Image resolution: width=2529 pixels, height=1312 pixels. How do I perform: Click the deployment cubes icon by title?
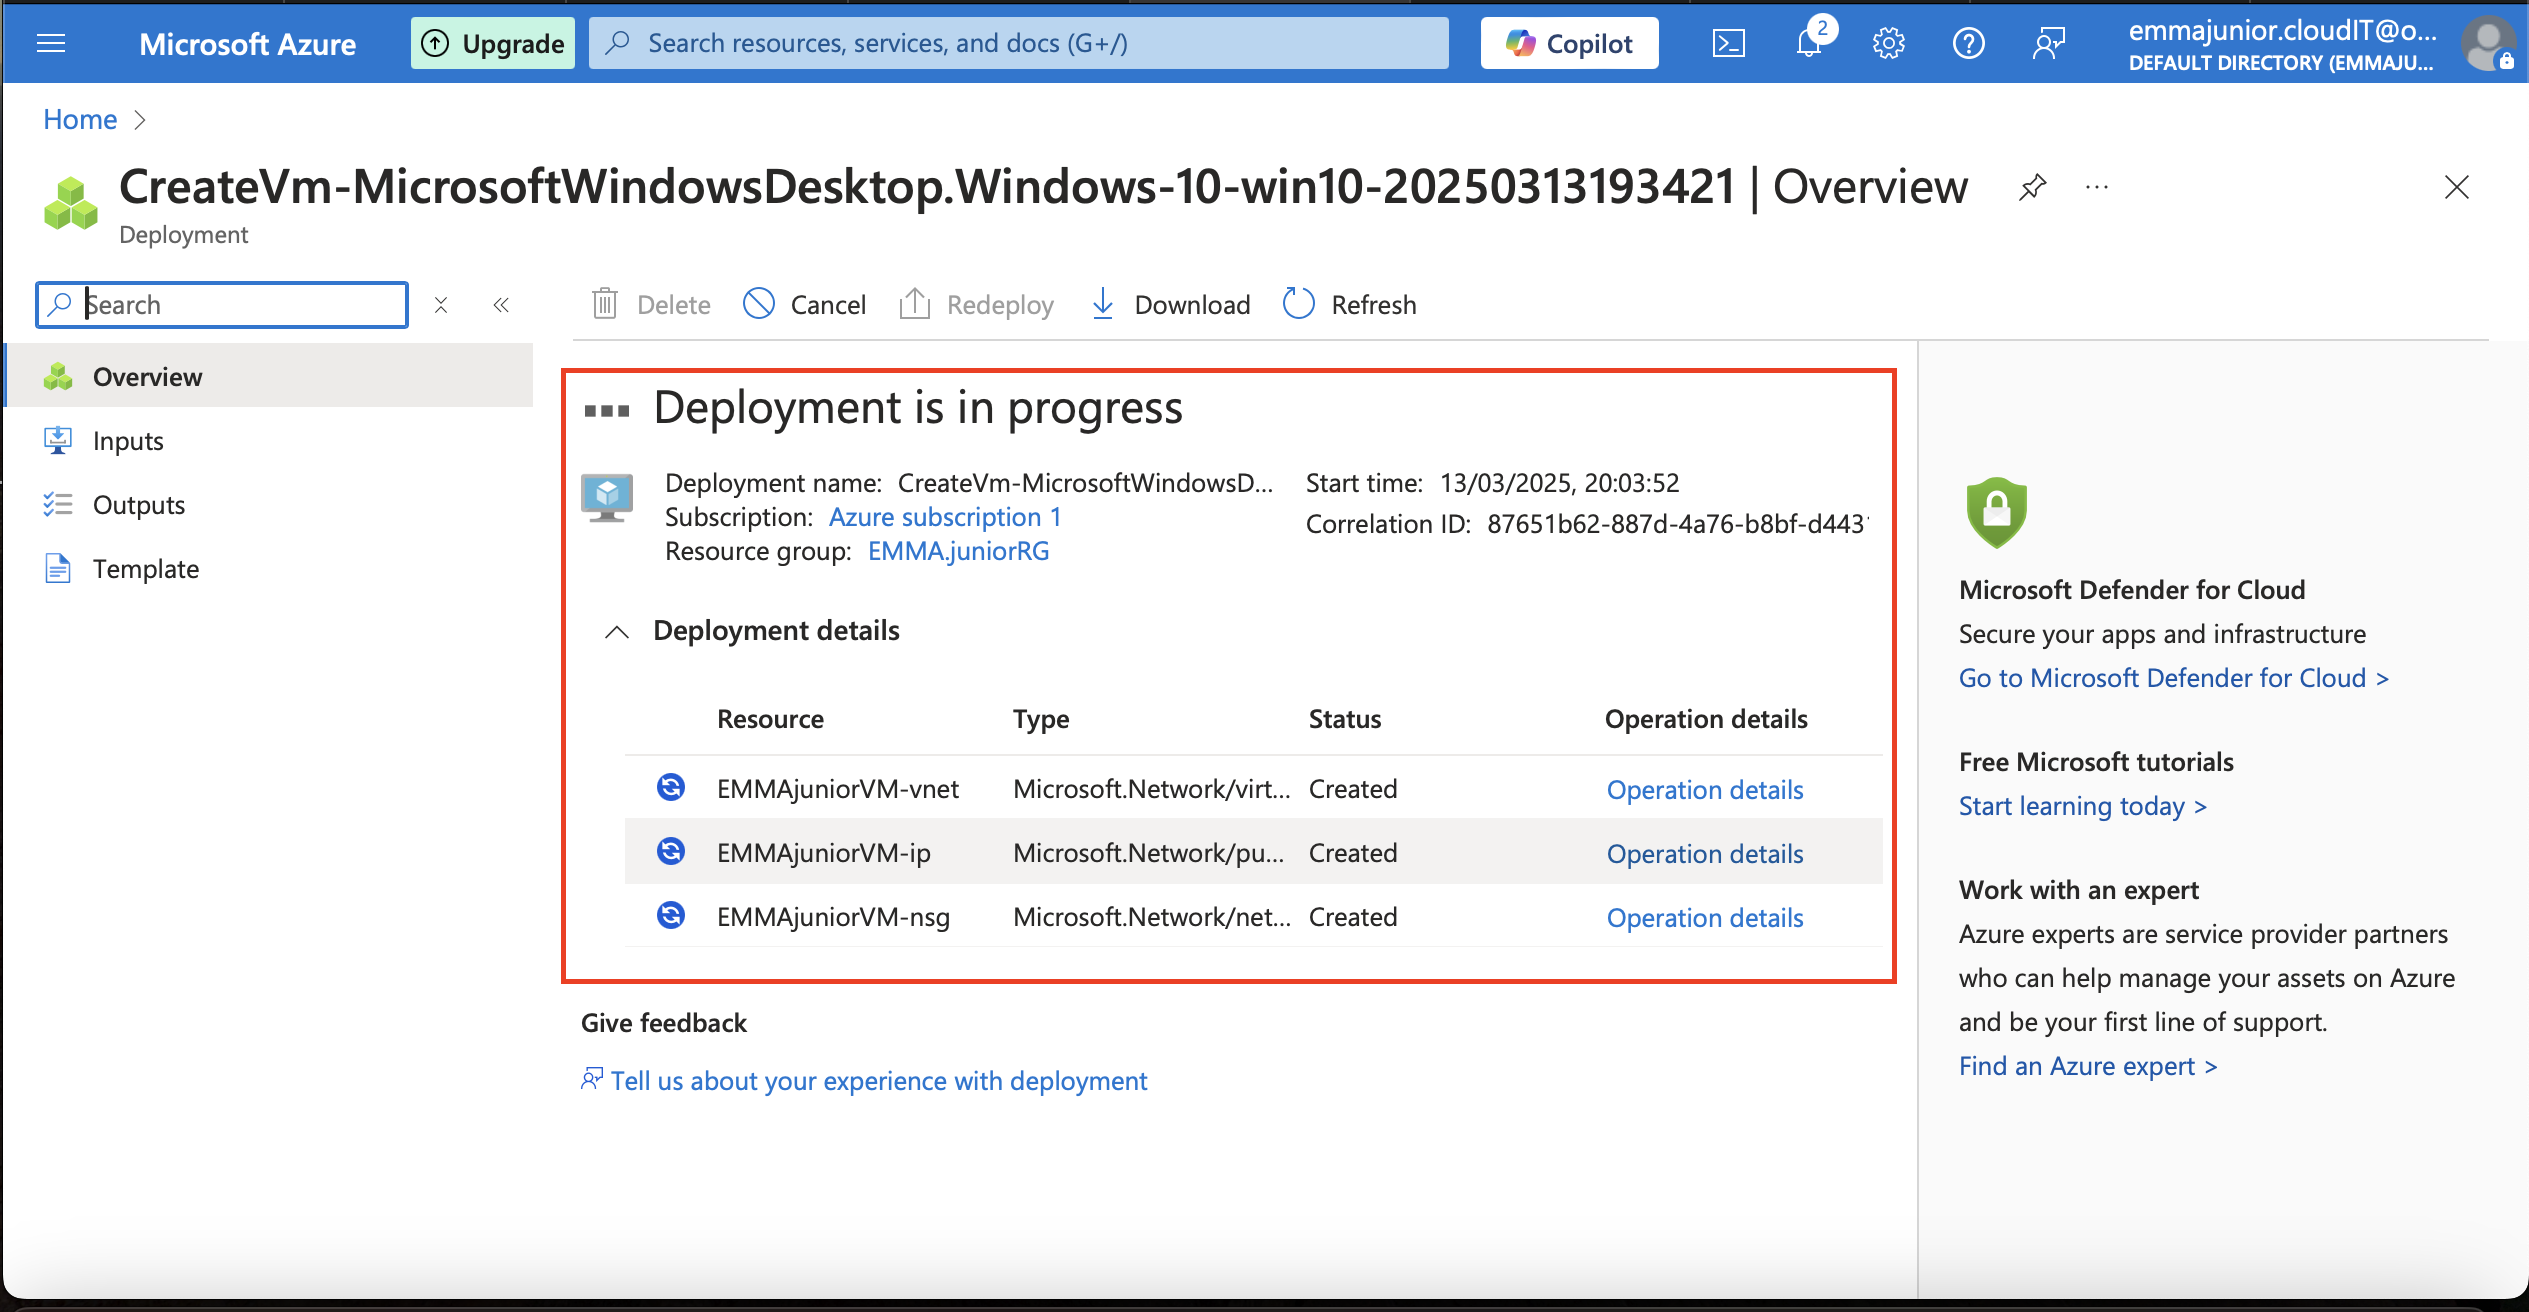tap(71, 203)
